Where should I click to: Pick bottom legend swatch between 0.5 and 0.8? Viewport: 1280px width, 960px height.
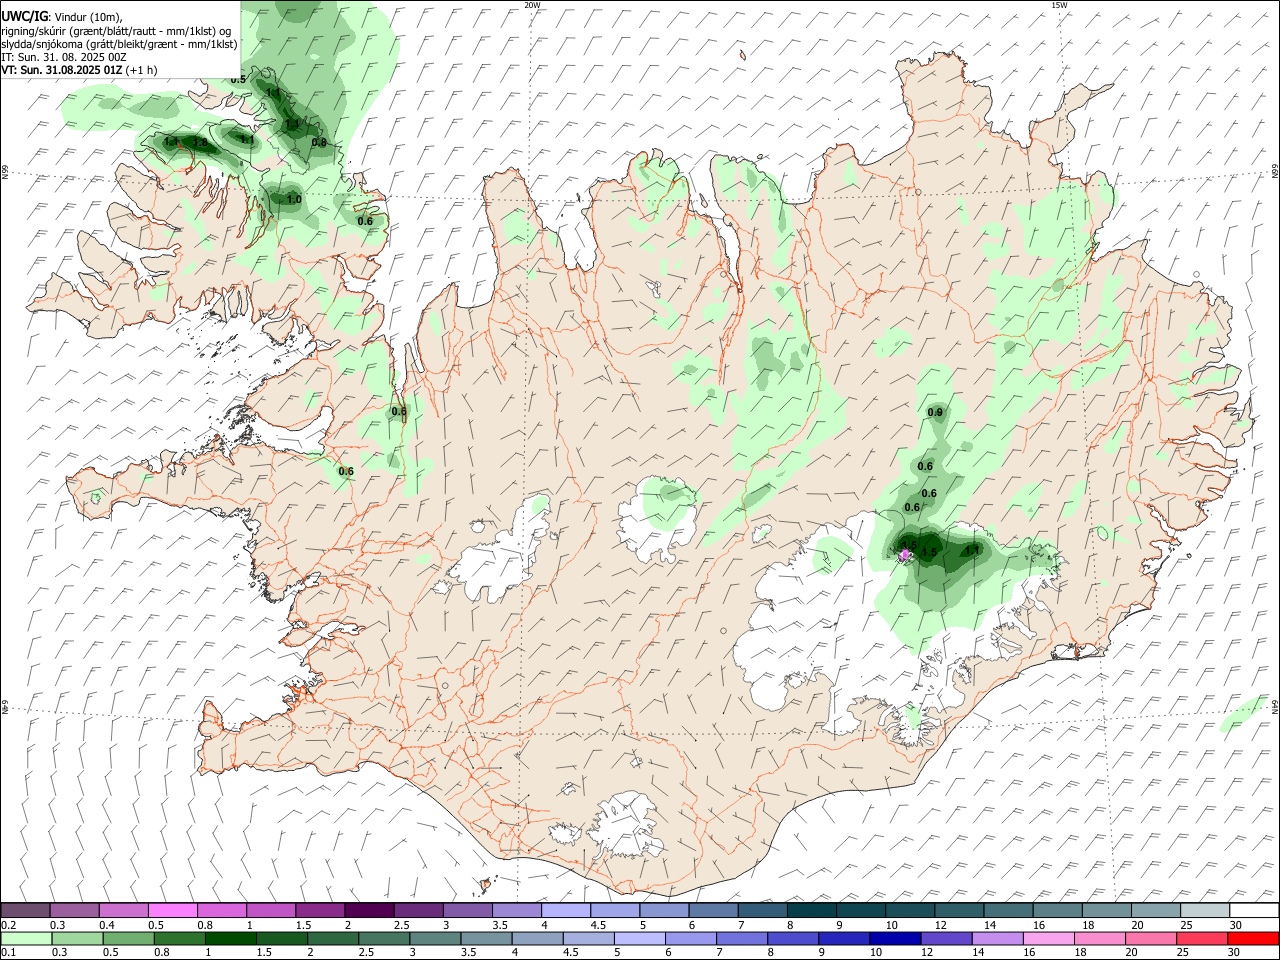128,939
